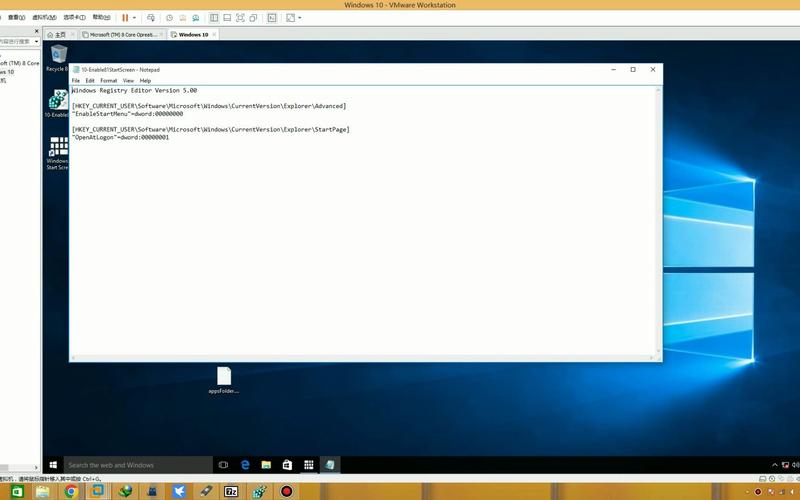Select the Recycle Bin desktop icon
800x500 pixels.
tap(57, 58)
